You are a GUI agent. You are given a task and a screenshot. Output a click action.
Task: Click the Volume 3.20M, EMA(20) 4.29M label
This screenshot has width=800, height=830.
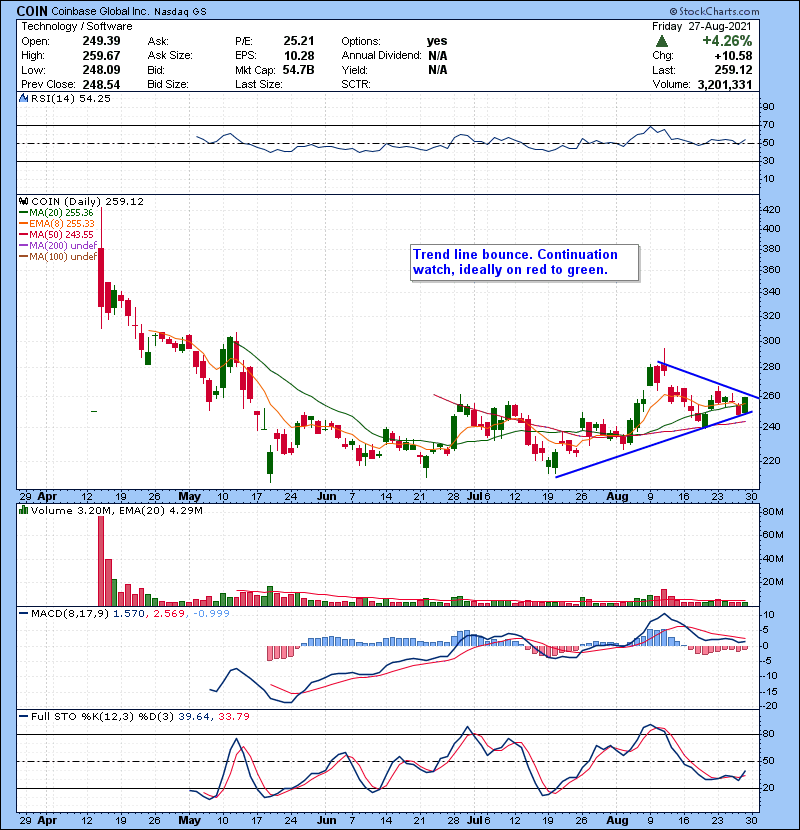pos(116,510)
